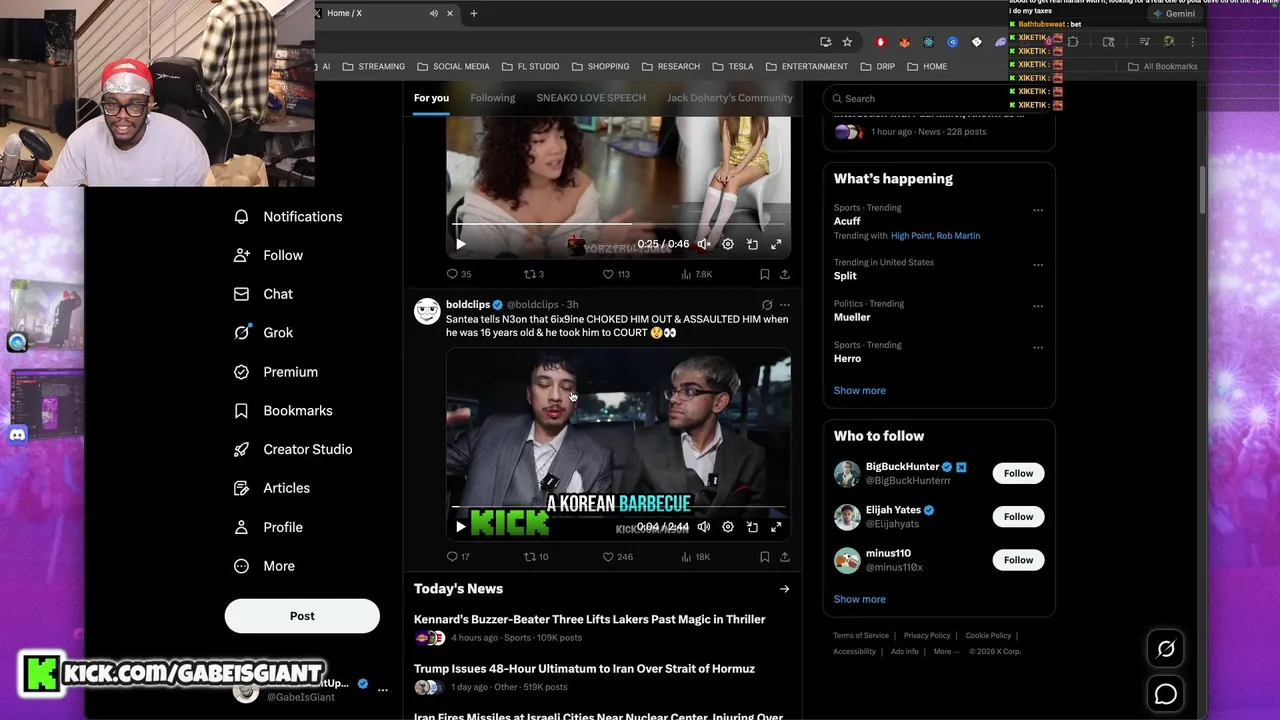Switch to the Following tab
Image resolution: width=1280 pixels, height=720 pixels.
pos(493,98)
